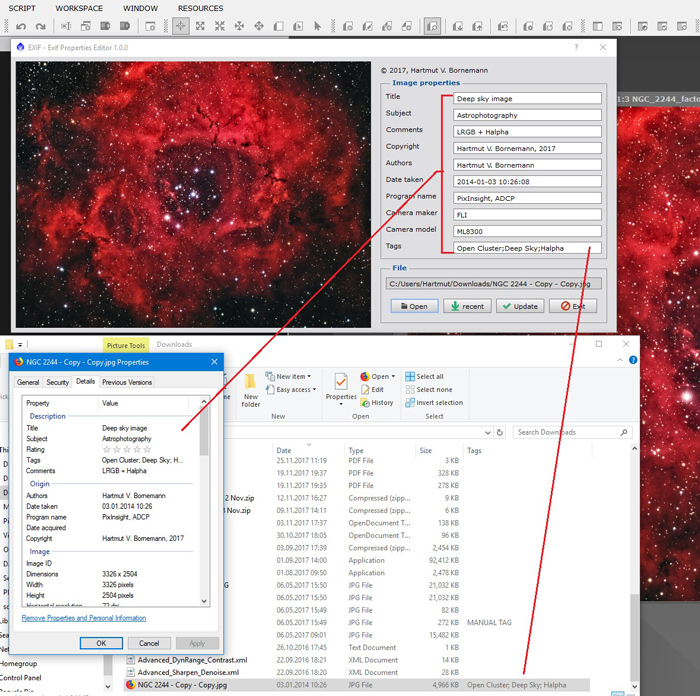The width and height of the screenshot is (700, 696).
Task: Click scroll-down arrow in Properties details list
Action: 204,601
